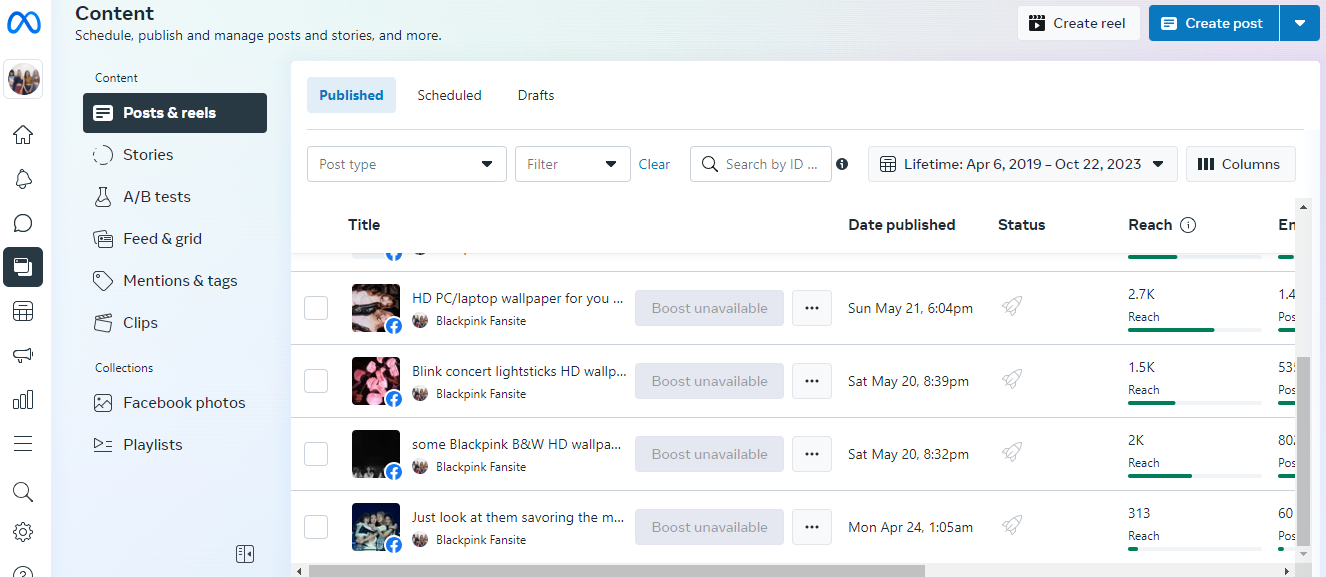Screen dimensions: 1326x577
Task: Open Notifications bell icon
Action: (x=23, y=179)
